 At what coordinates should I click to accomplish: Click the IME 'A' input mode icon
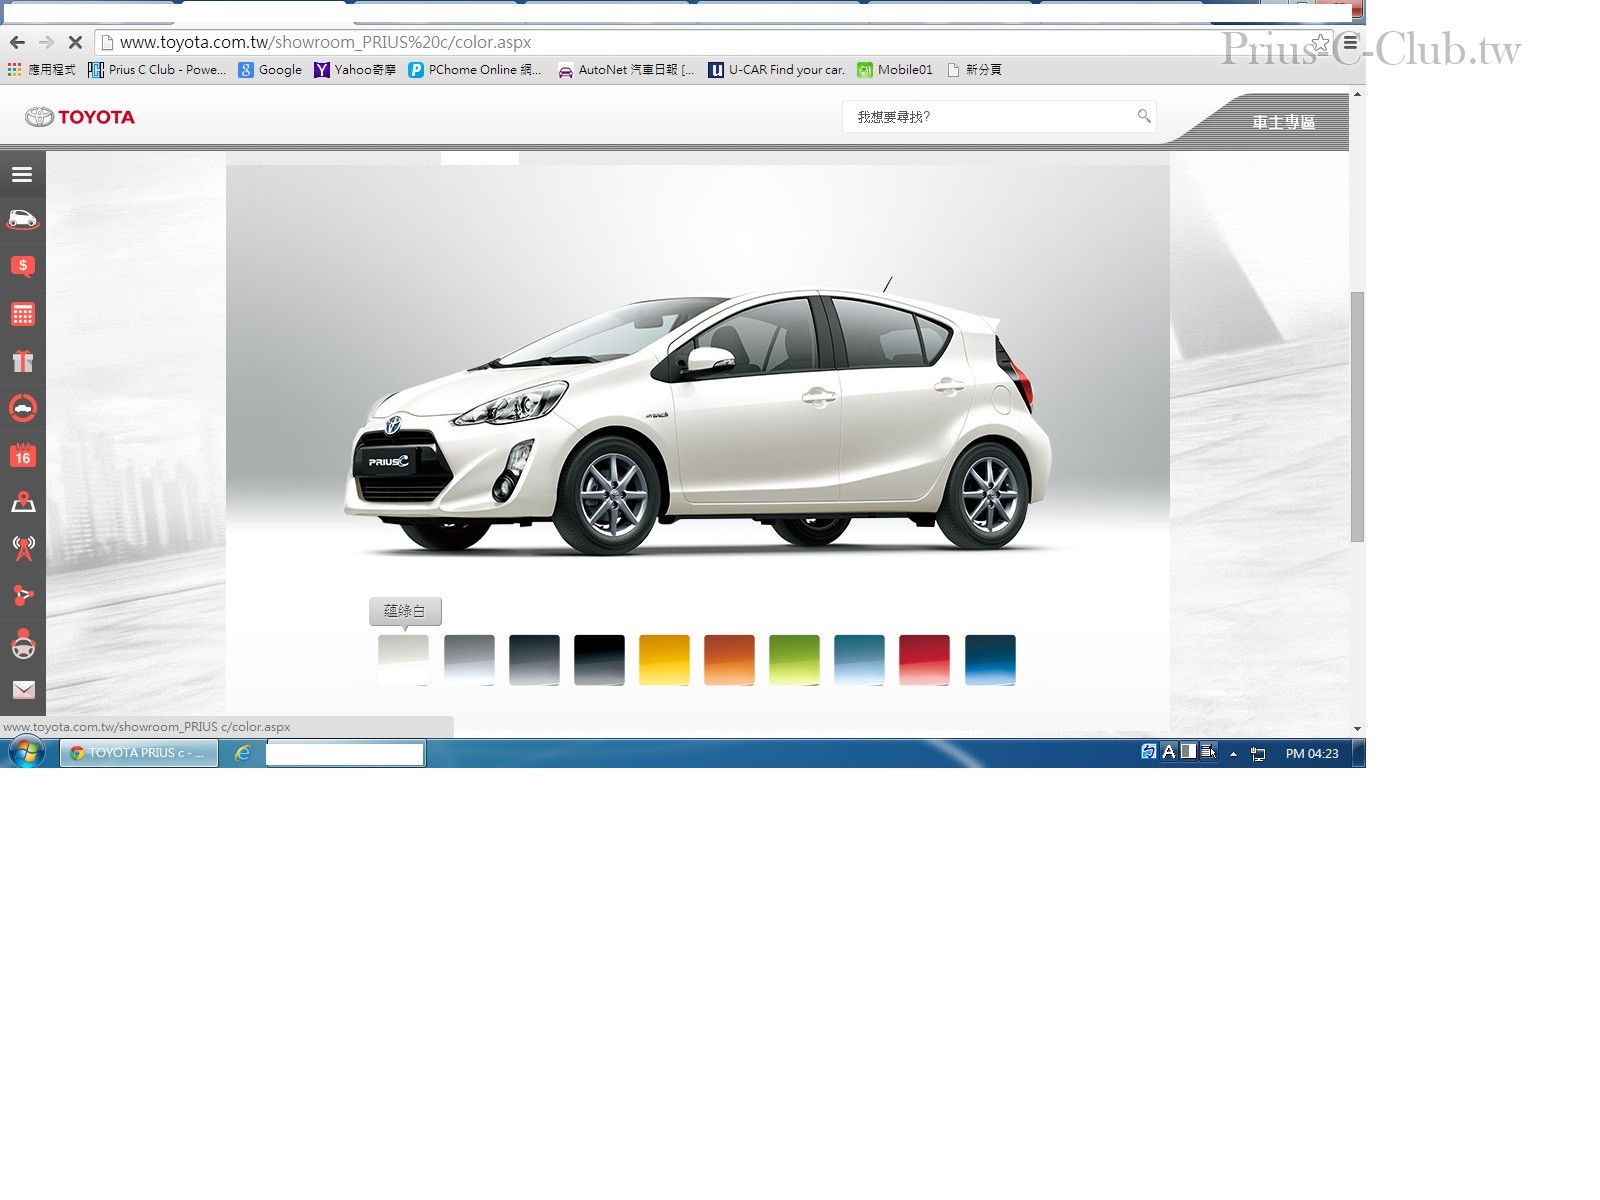[x=1168, y=752]
